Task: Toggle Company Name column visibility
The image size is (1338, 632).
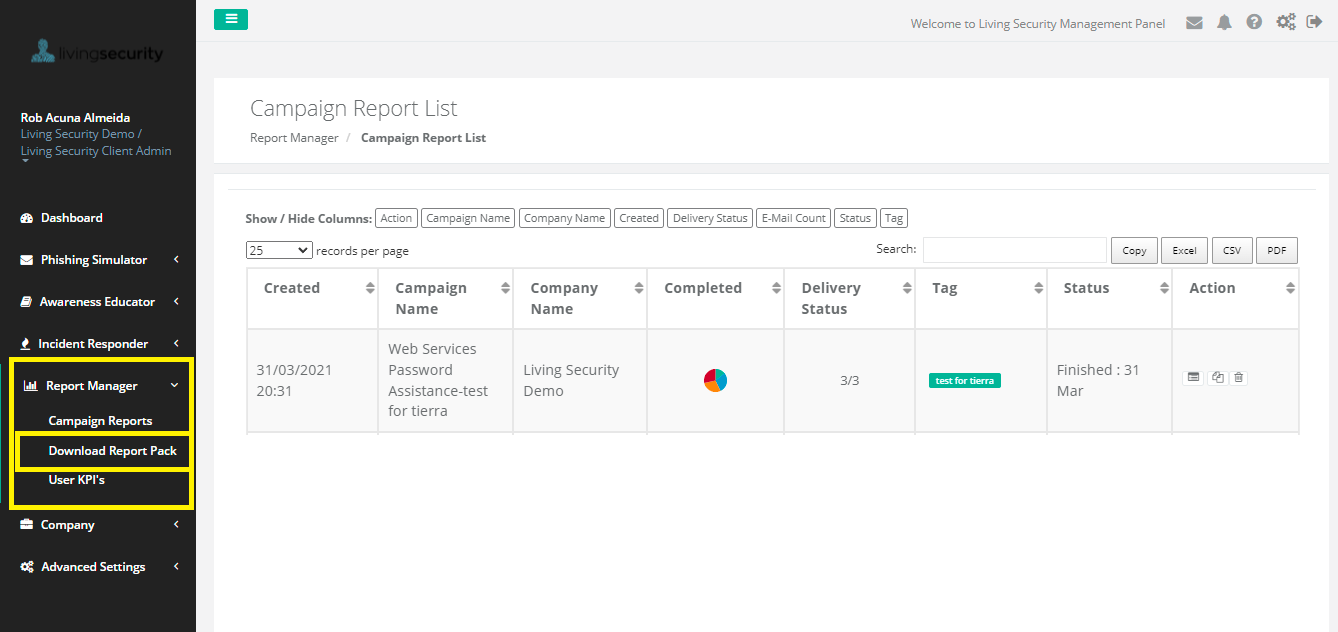Action: pyautogui.click(x=565, y=218)
